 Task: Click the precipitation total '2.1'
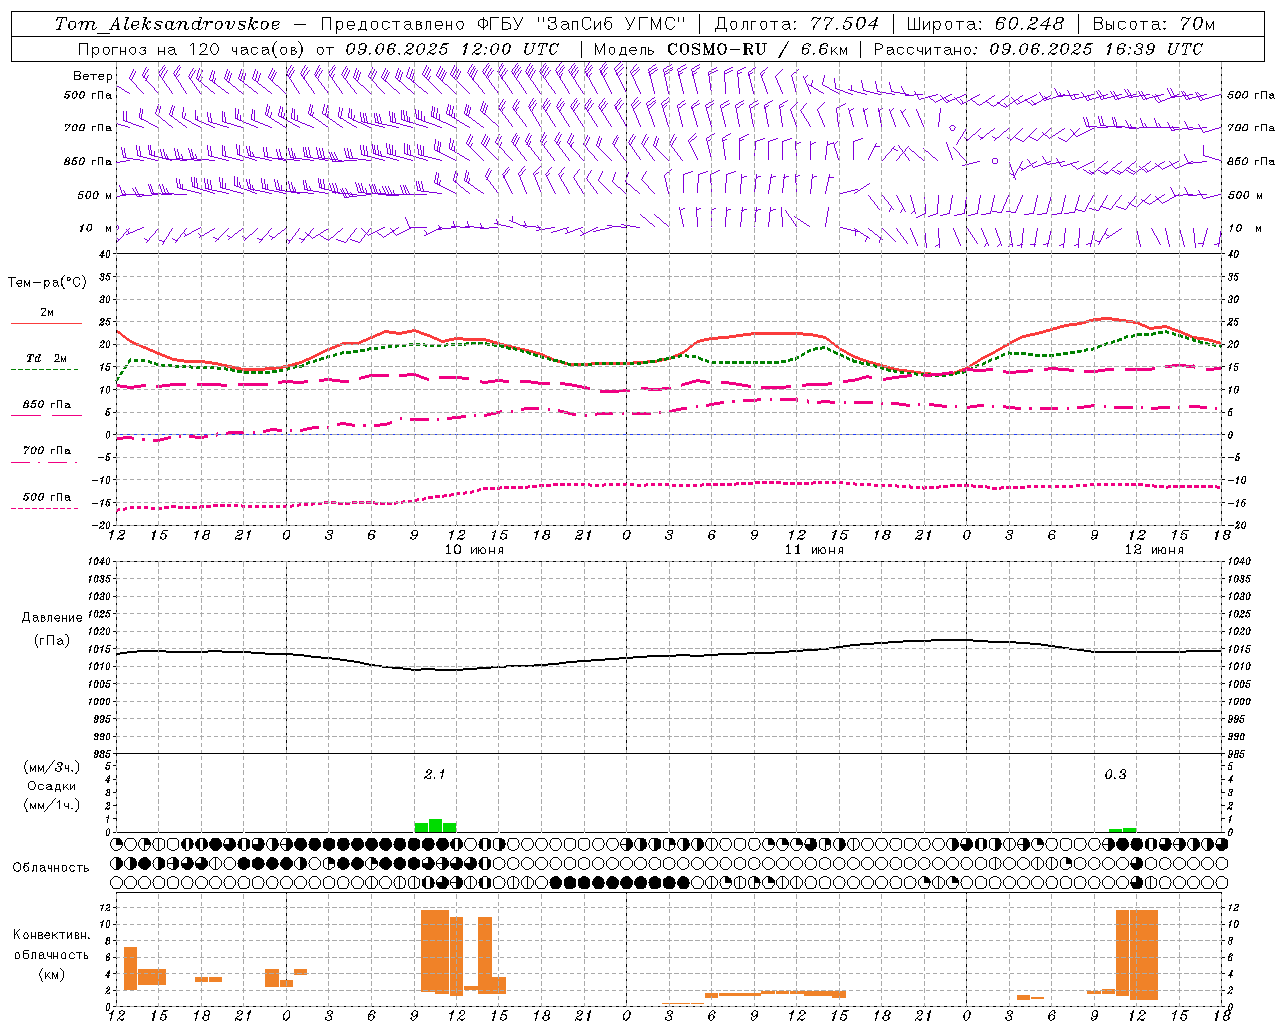(x=435, y=774)
